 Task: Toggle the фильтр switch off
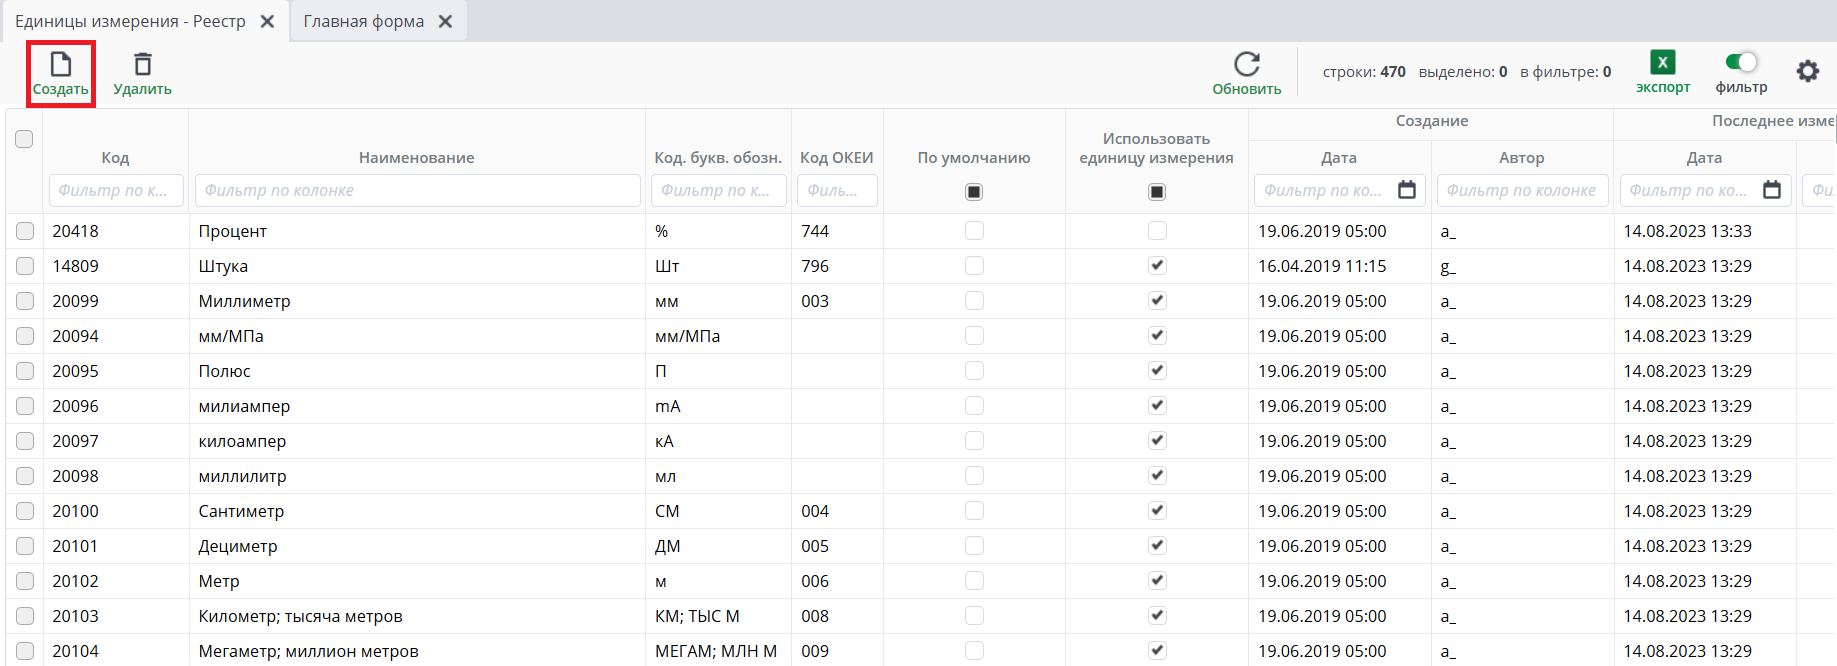(x=1741, y=62)
